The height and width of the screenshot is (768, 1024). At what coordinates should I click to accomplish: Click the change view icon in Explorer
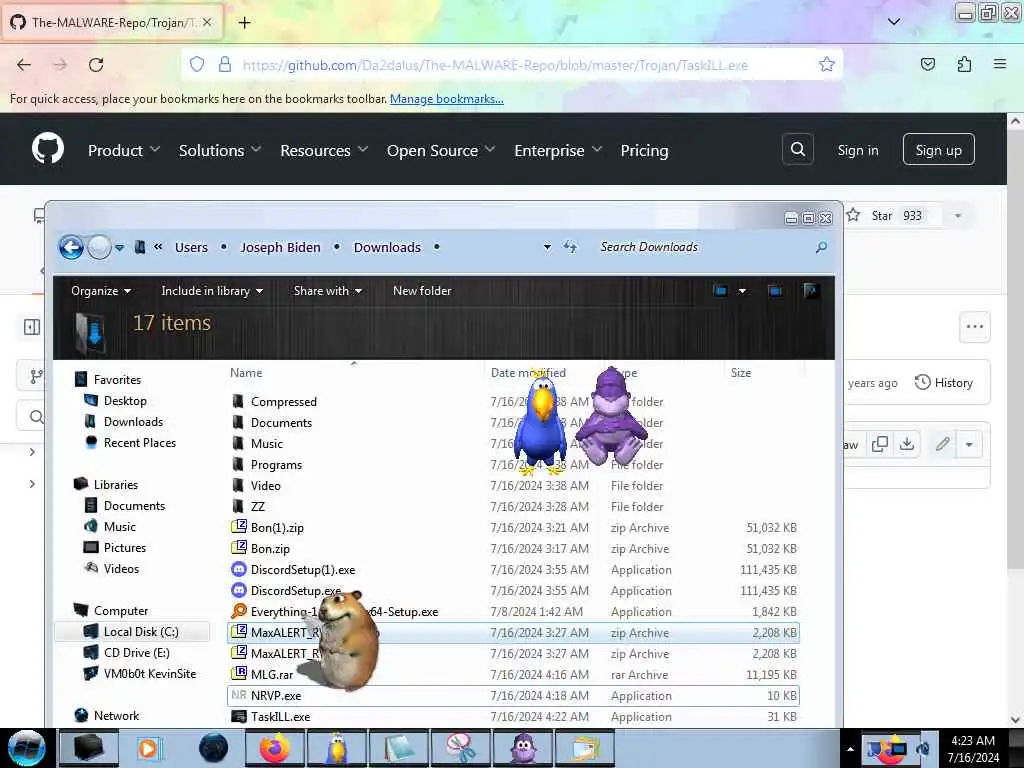click(720, 291)
